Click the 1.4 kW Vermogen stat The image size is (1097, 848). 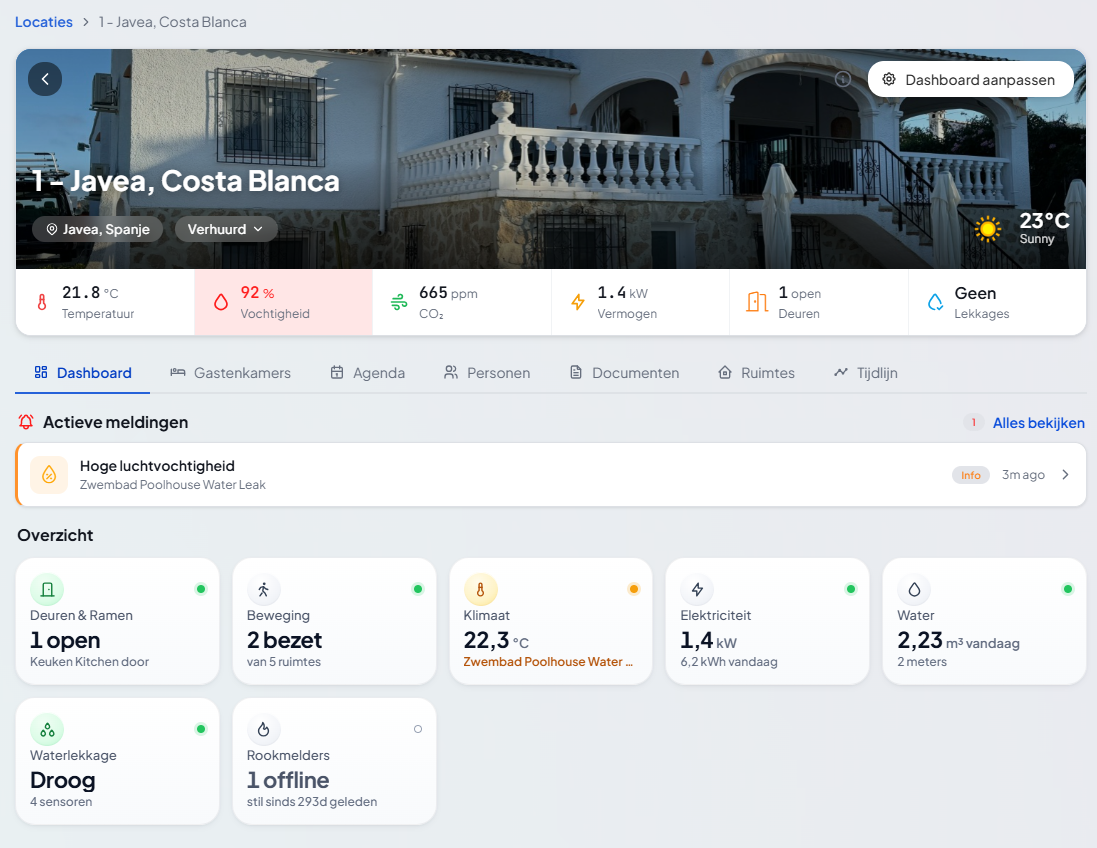pos(640,302)
